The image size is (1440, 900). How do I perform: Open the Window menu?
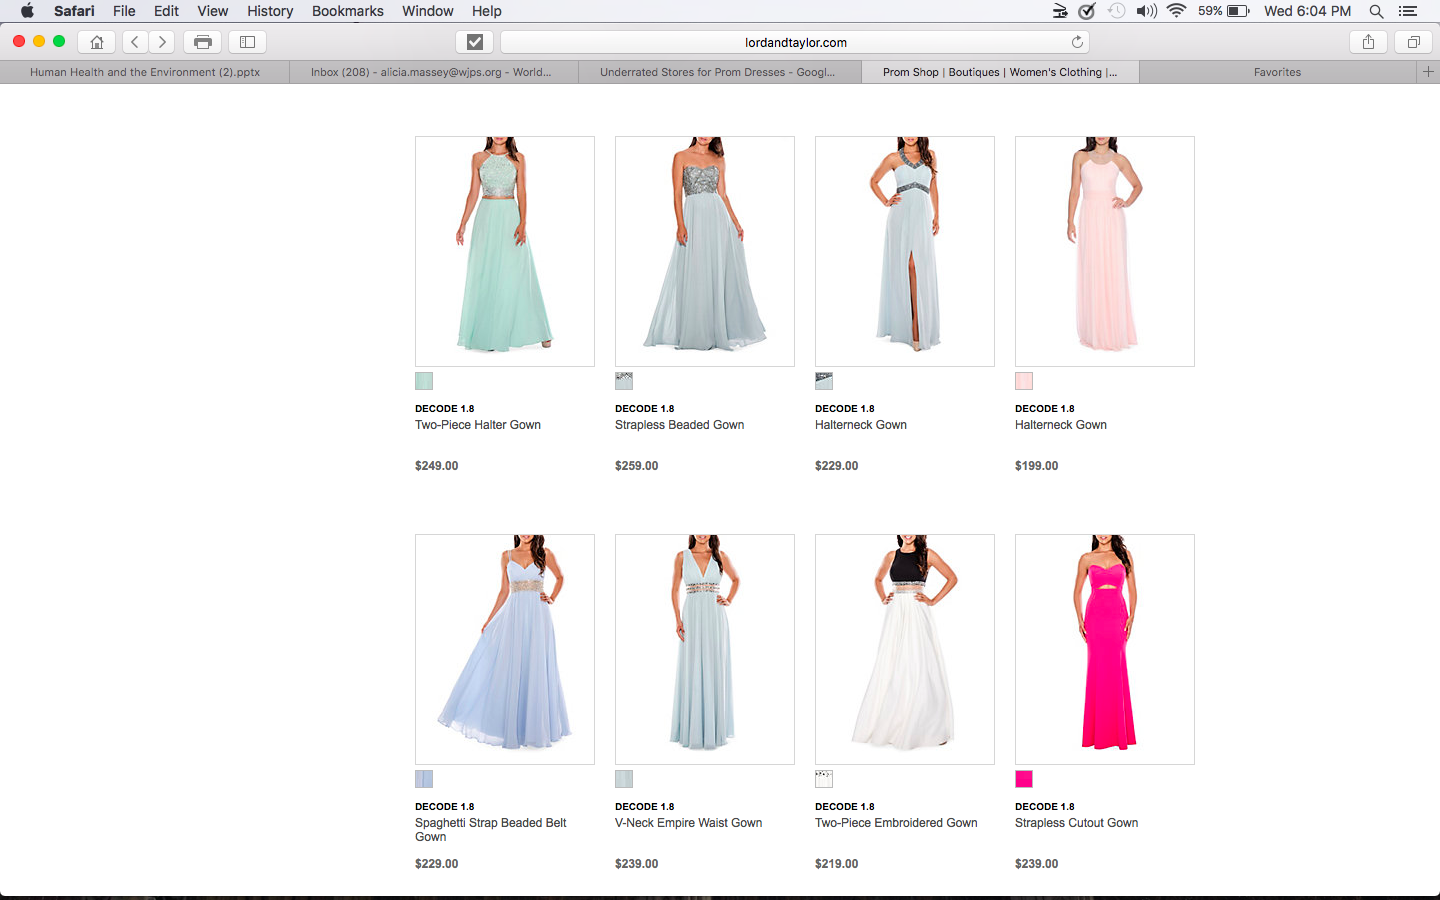427,11
